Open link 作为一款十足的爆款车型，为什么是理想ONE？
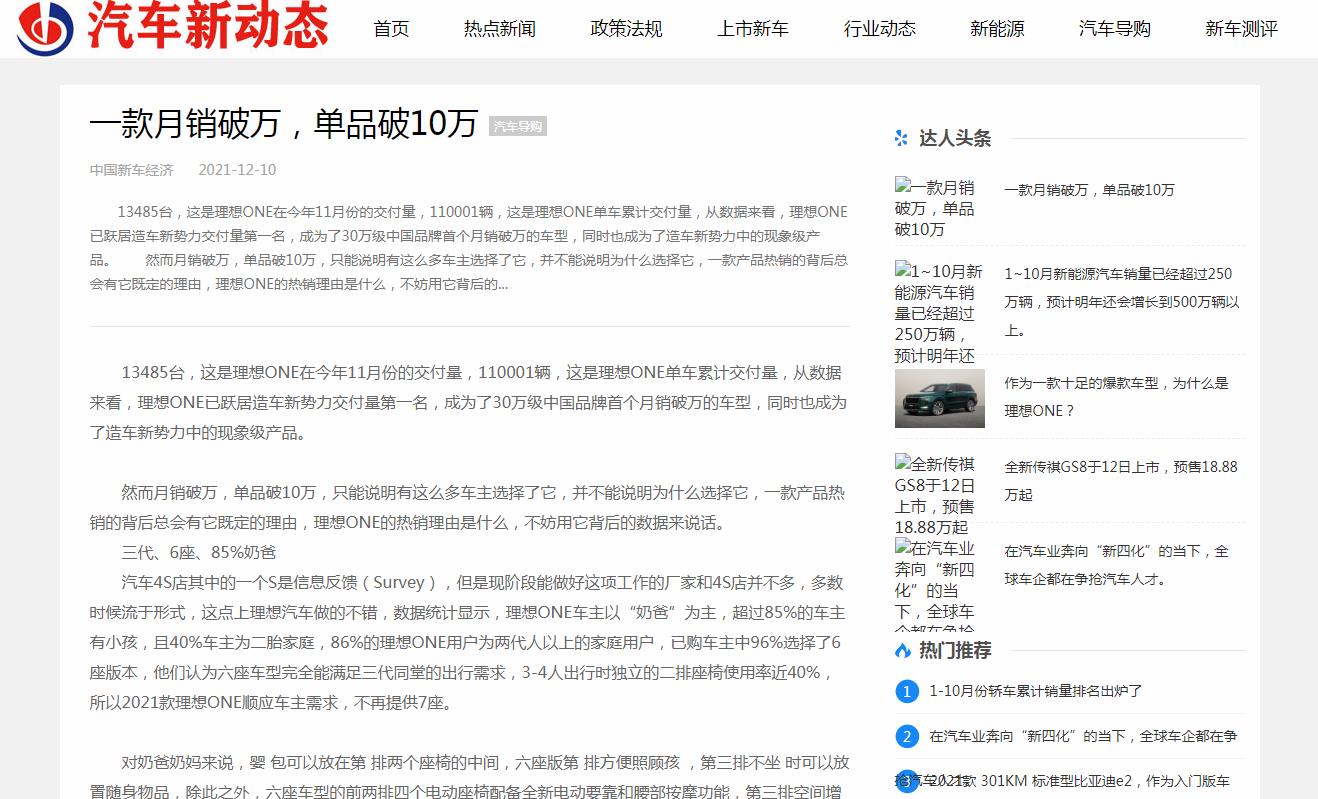The height and width of the screenshot is (799, 1318). [1116, 397]
